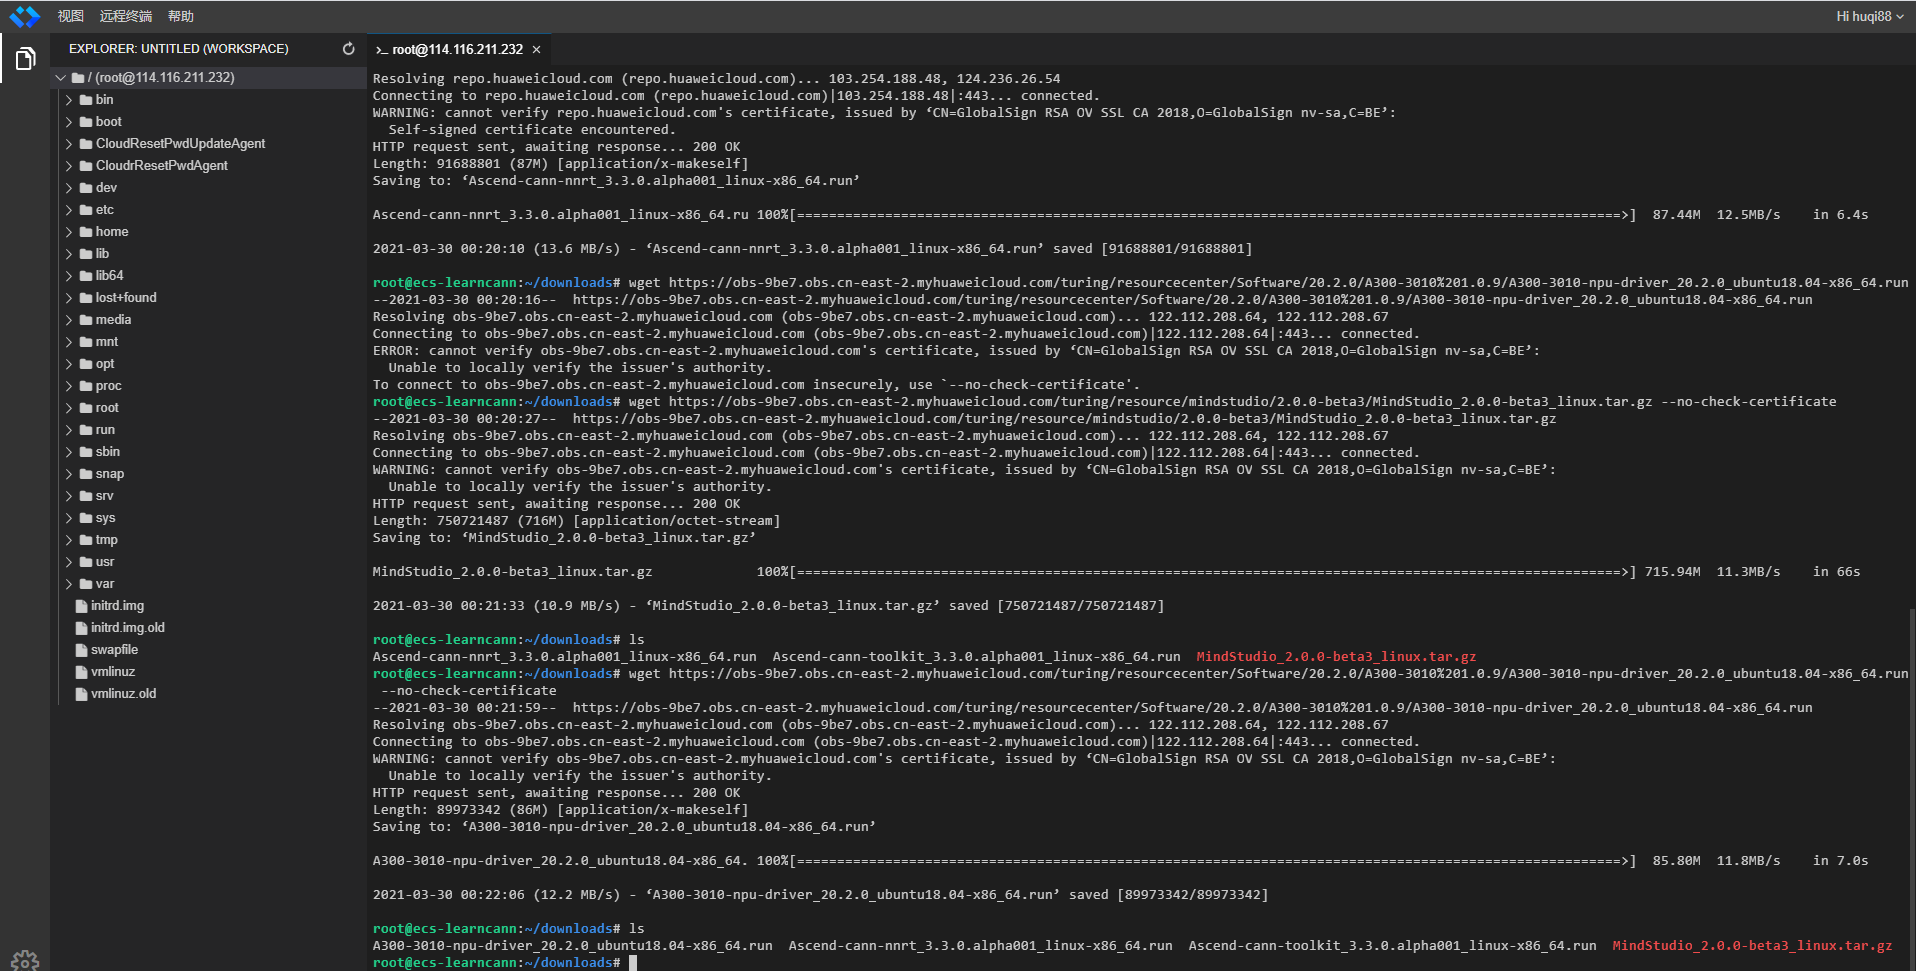The image size is (1916, 971).
Task: Select the swapfile file icon
Action: [x=81, y=650]
